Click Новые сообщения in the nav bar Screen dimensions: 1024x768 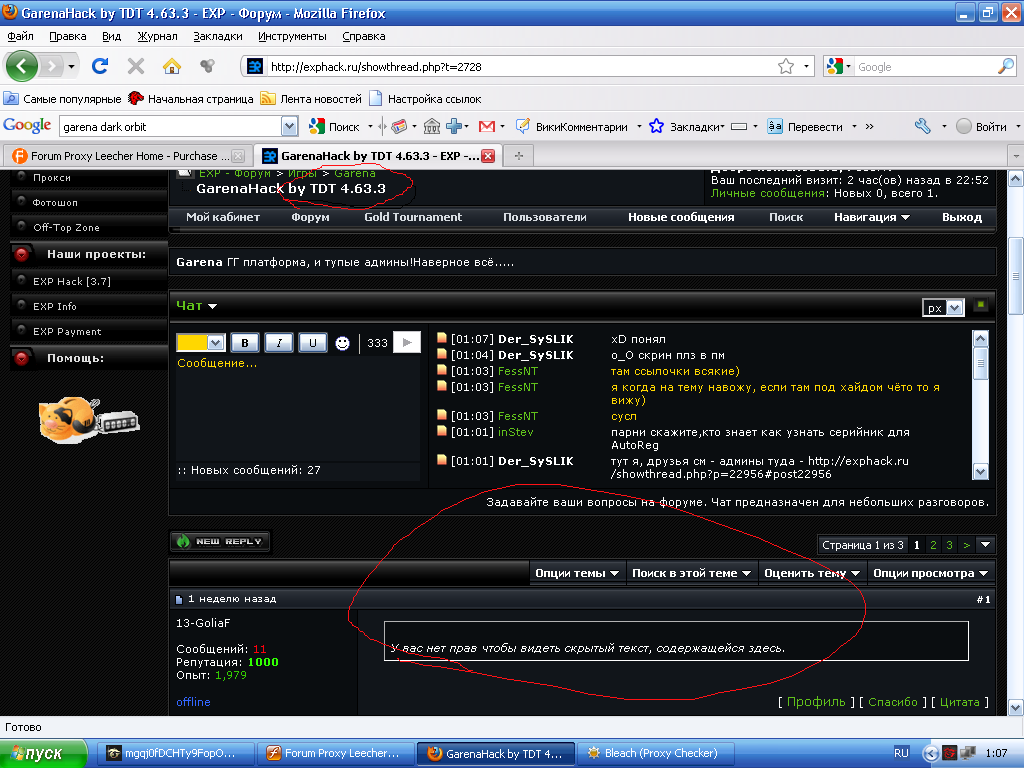coord(681,217)
